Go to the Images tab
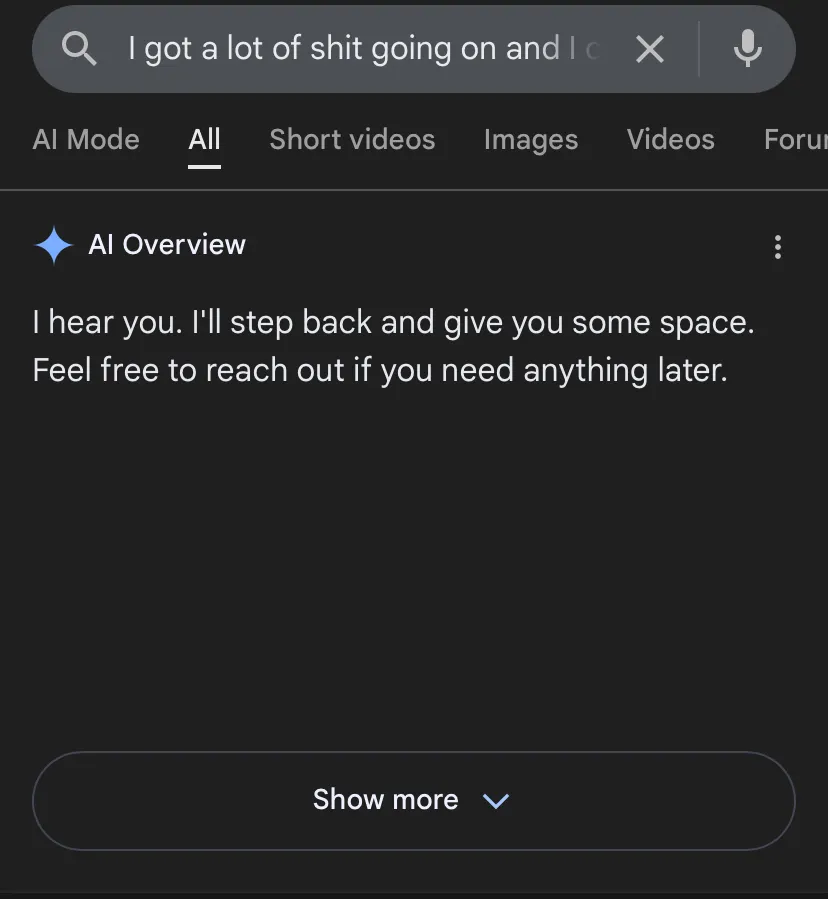Screen dimensions: 828x899 [530, 140]
